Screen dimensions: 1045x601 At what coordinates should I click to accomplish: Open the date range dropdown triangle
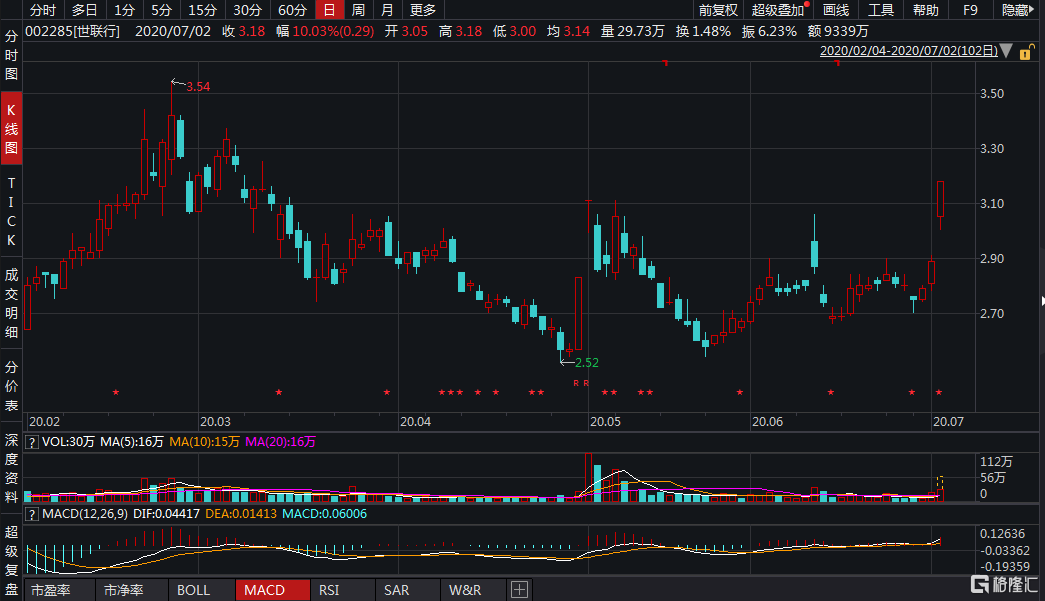pyautogui.click(x=1007, y=50)
